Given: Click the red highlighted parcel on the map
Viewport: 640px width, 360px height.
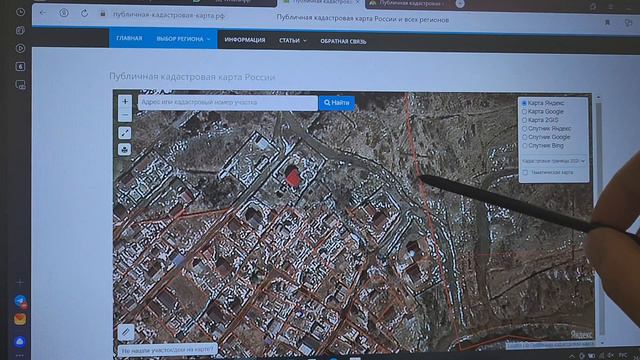Looking at the screenshot, I should click(x=293, y=178).
